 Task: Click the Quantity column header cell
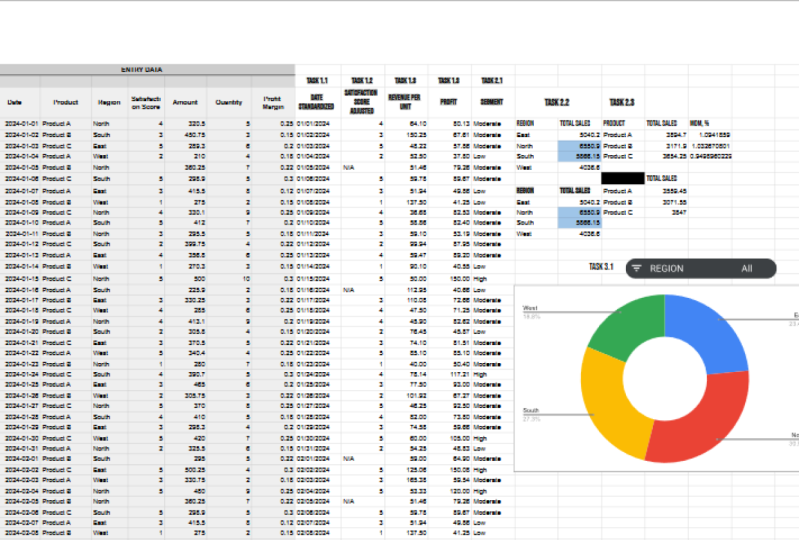click(229, 102)
